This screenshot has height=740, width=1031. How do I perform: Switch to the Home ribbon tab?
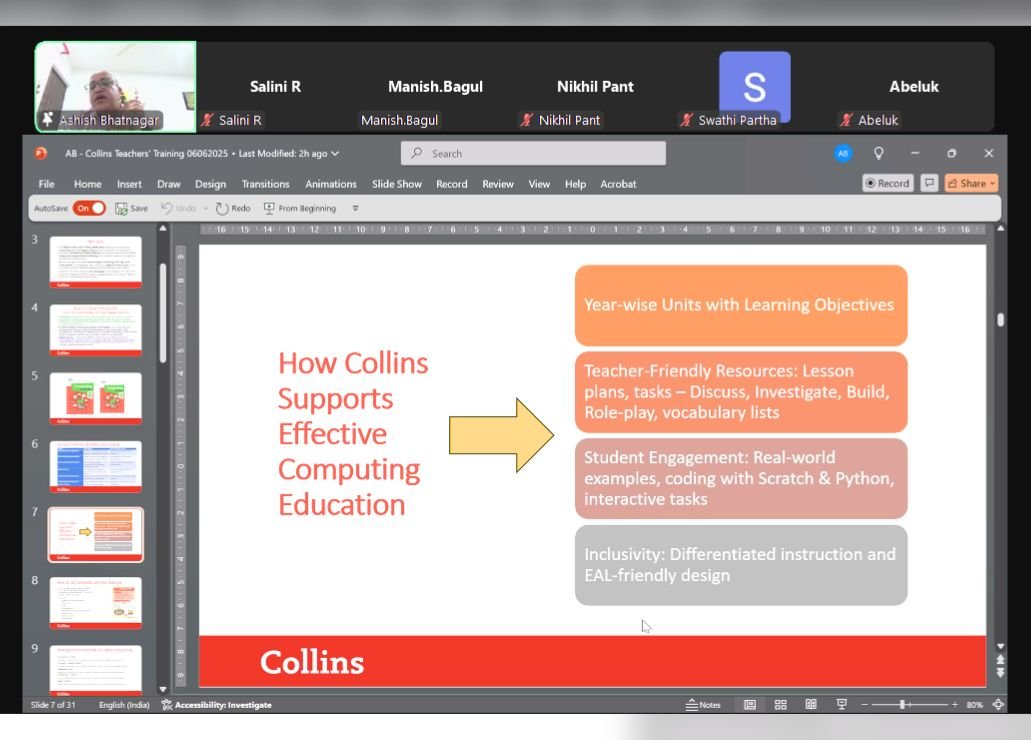pos(87,184)
